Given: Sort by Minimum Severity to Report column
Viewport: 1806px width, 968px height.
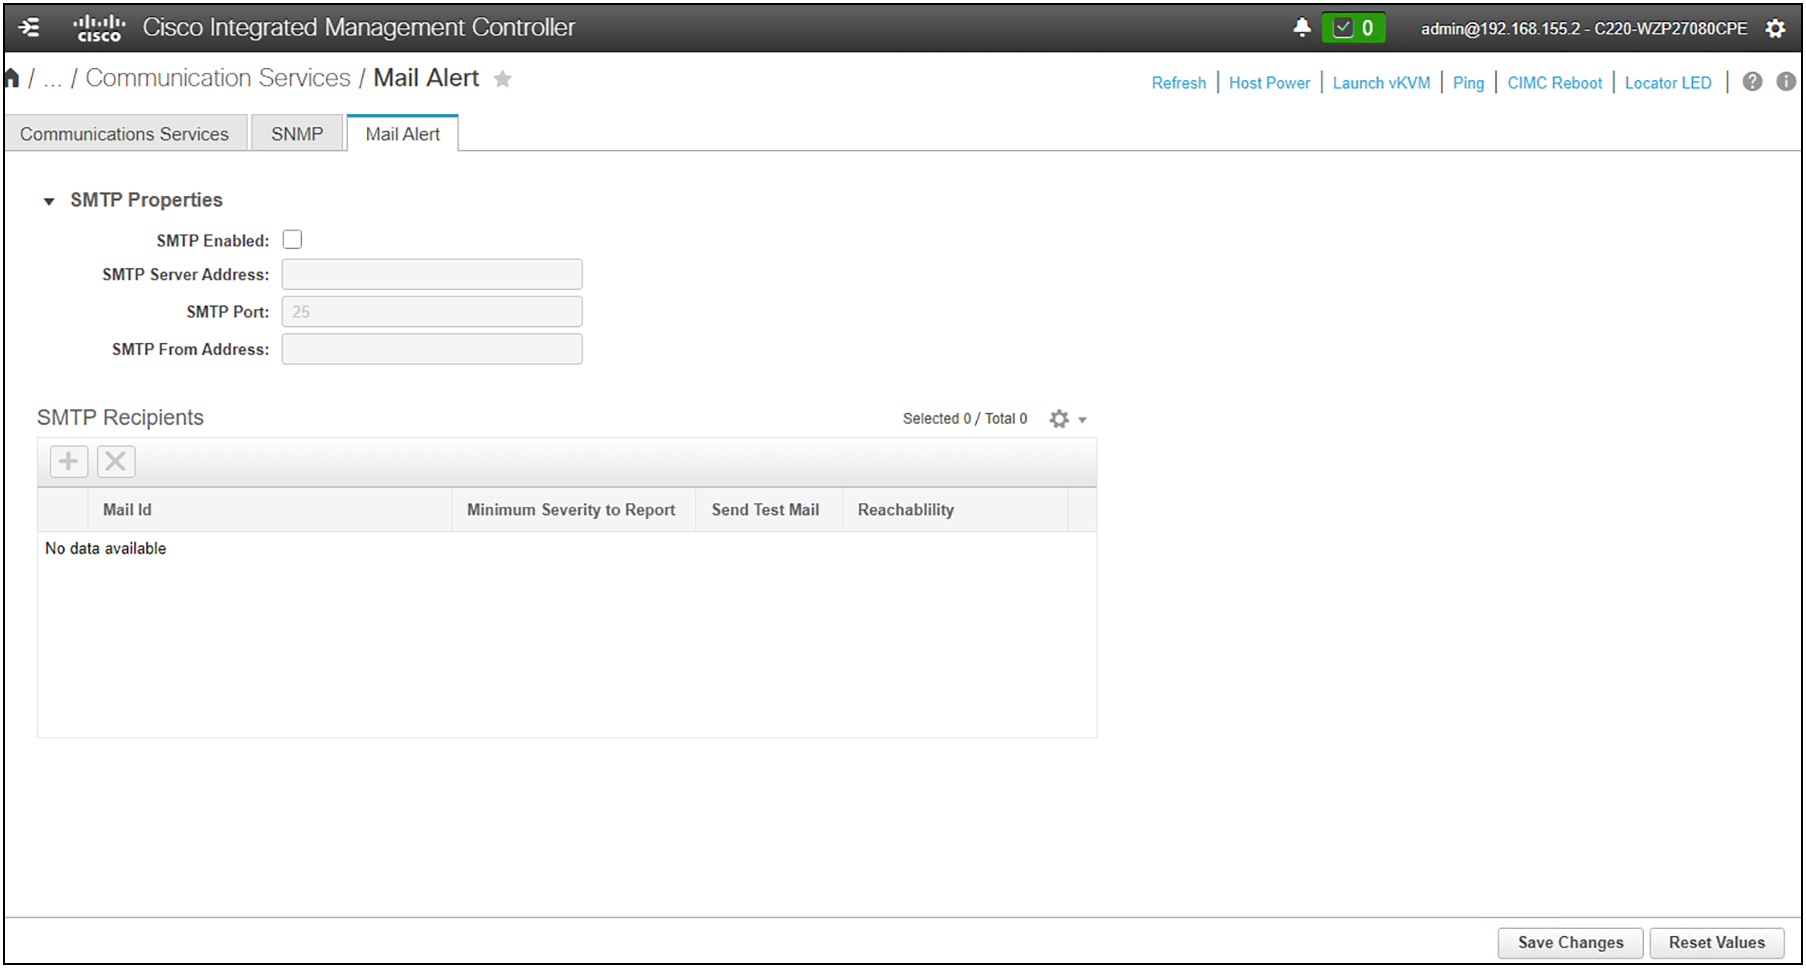Looking at the screenshot, I should point(573,510).
